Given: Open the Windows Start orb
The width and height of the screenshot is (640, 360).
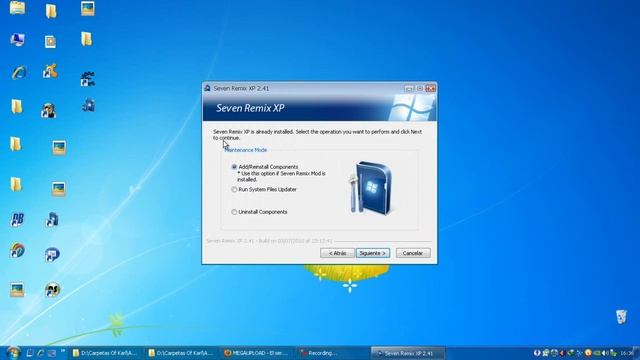Looking at the screenshot, I should point(13,353).
